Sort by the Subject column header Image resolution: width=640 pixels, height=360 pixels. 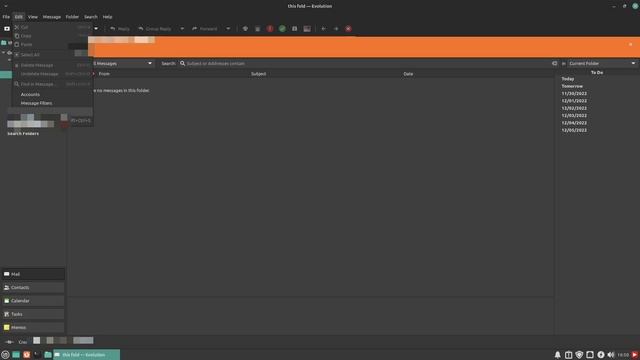[258, 74]
